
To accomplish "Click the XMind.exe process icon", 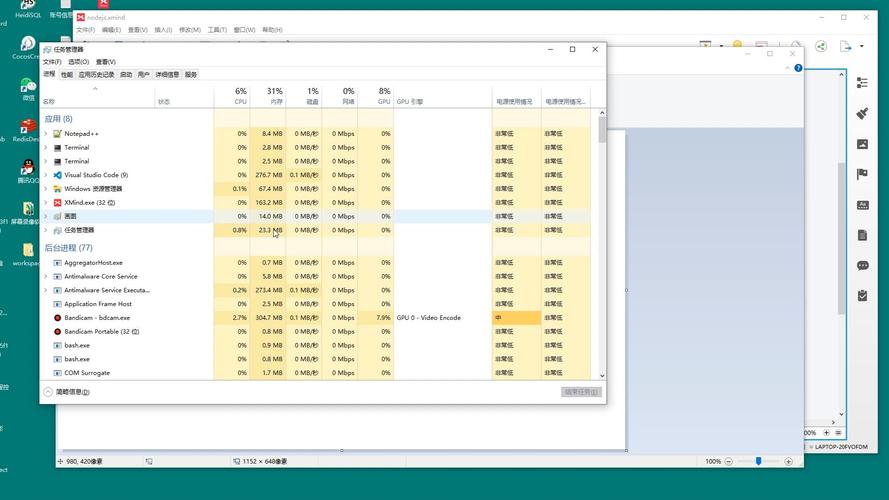I will coord(57,202).
